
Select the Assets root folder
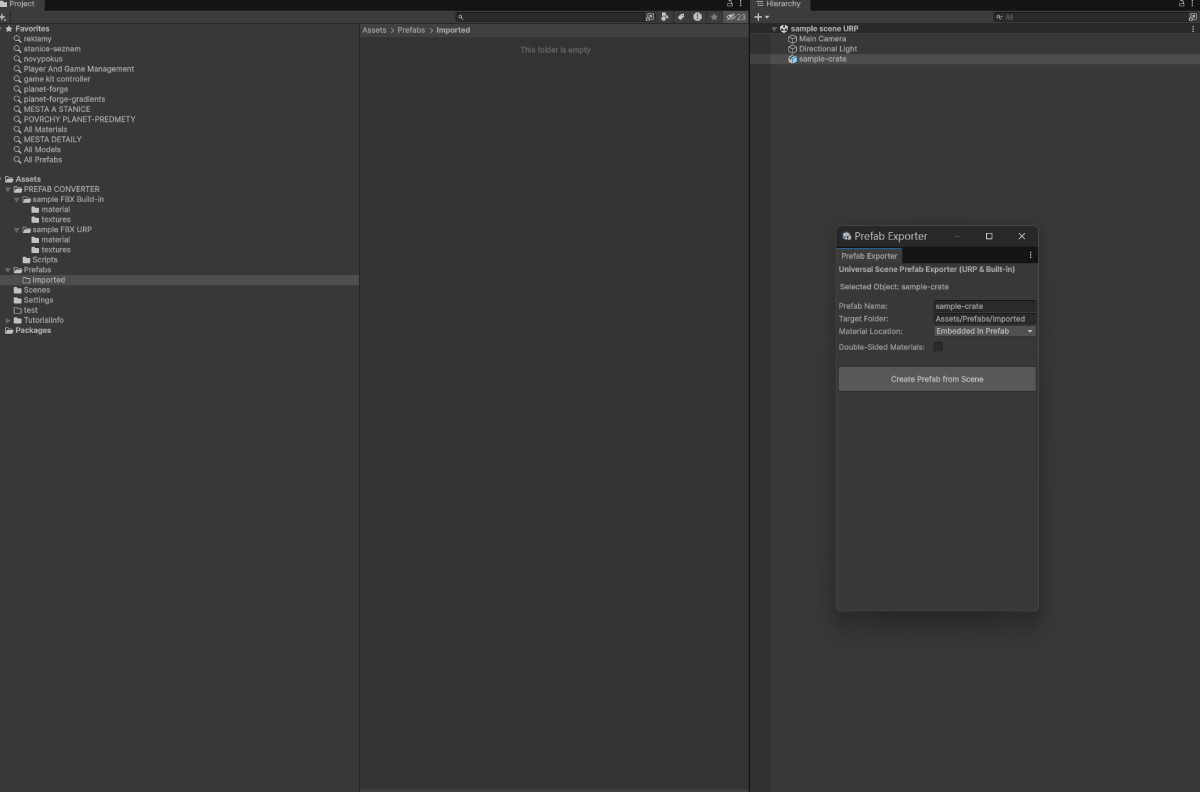pyautogui.click(x=28, y=179)
